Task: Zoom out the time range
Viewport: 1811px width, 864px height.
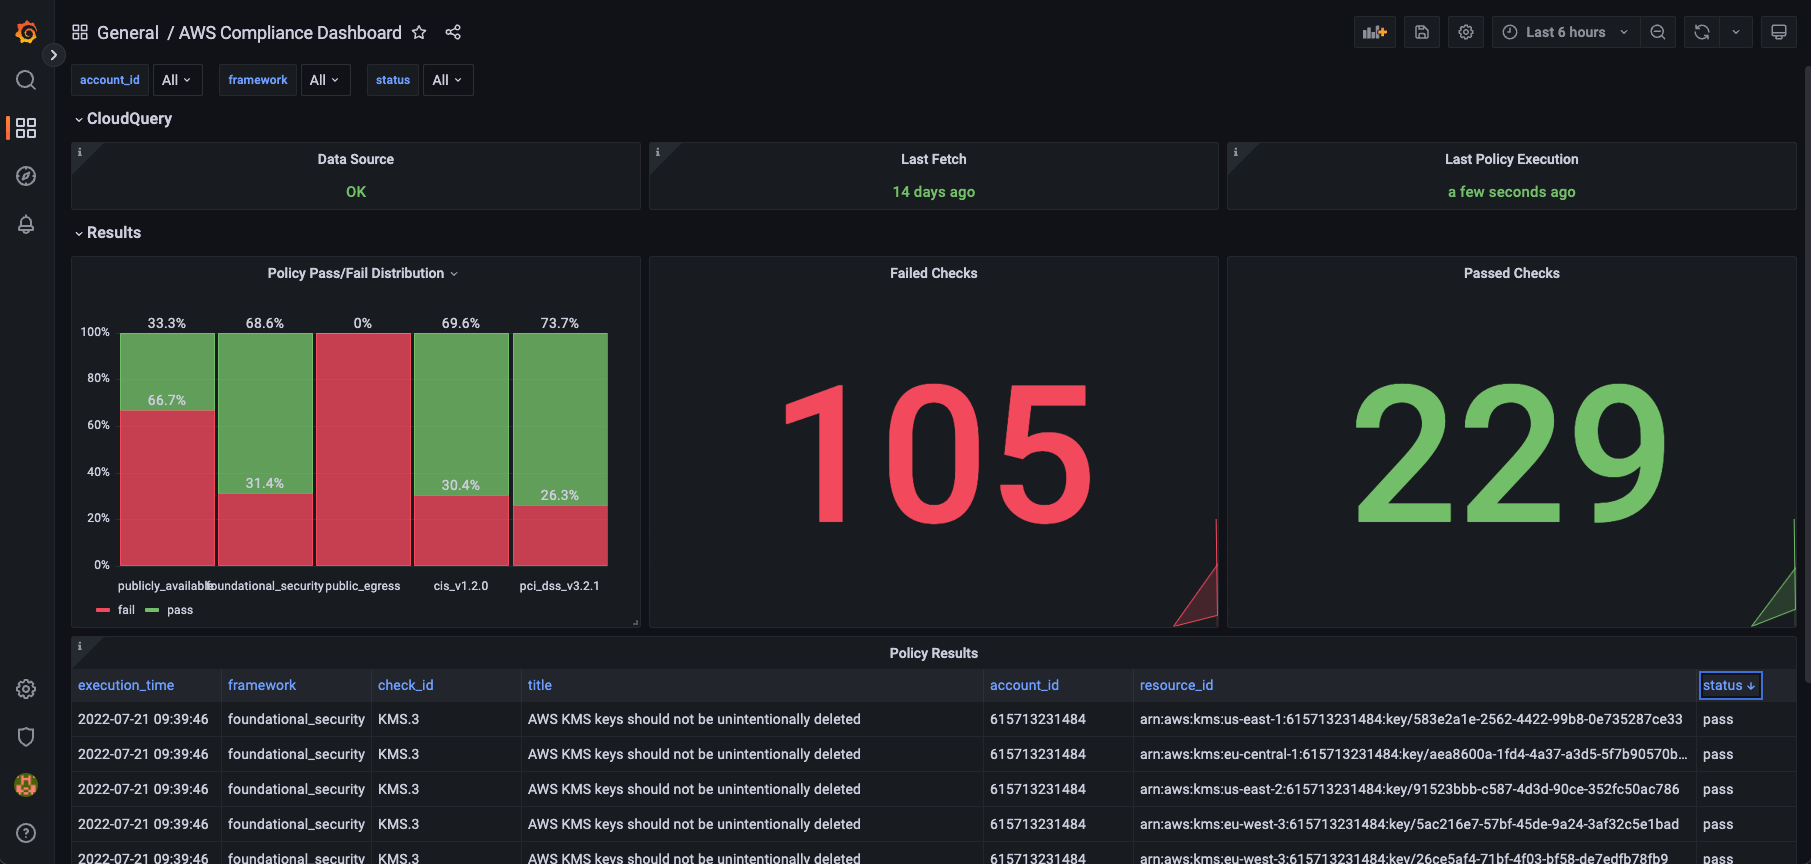Action: click(1658, 32)
